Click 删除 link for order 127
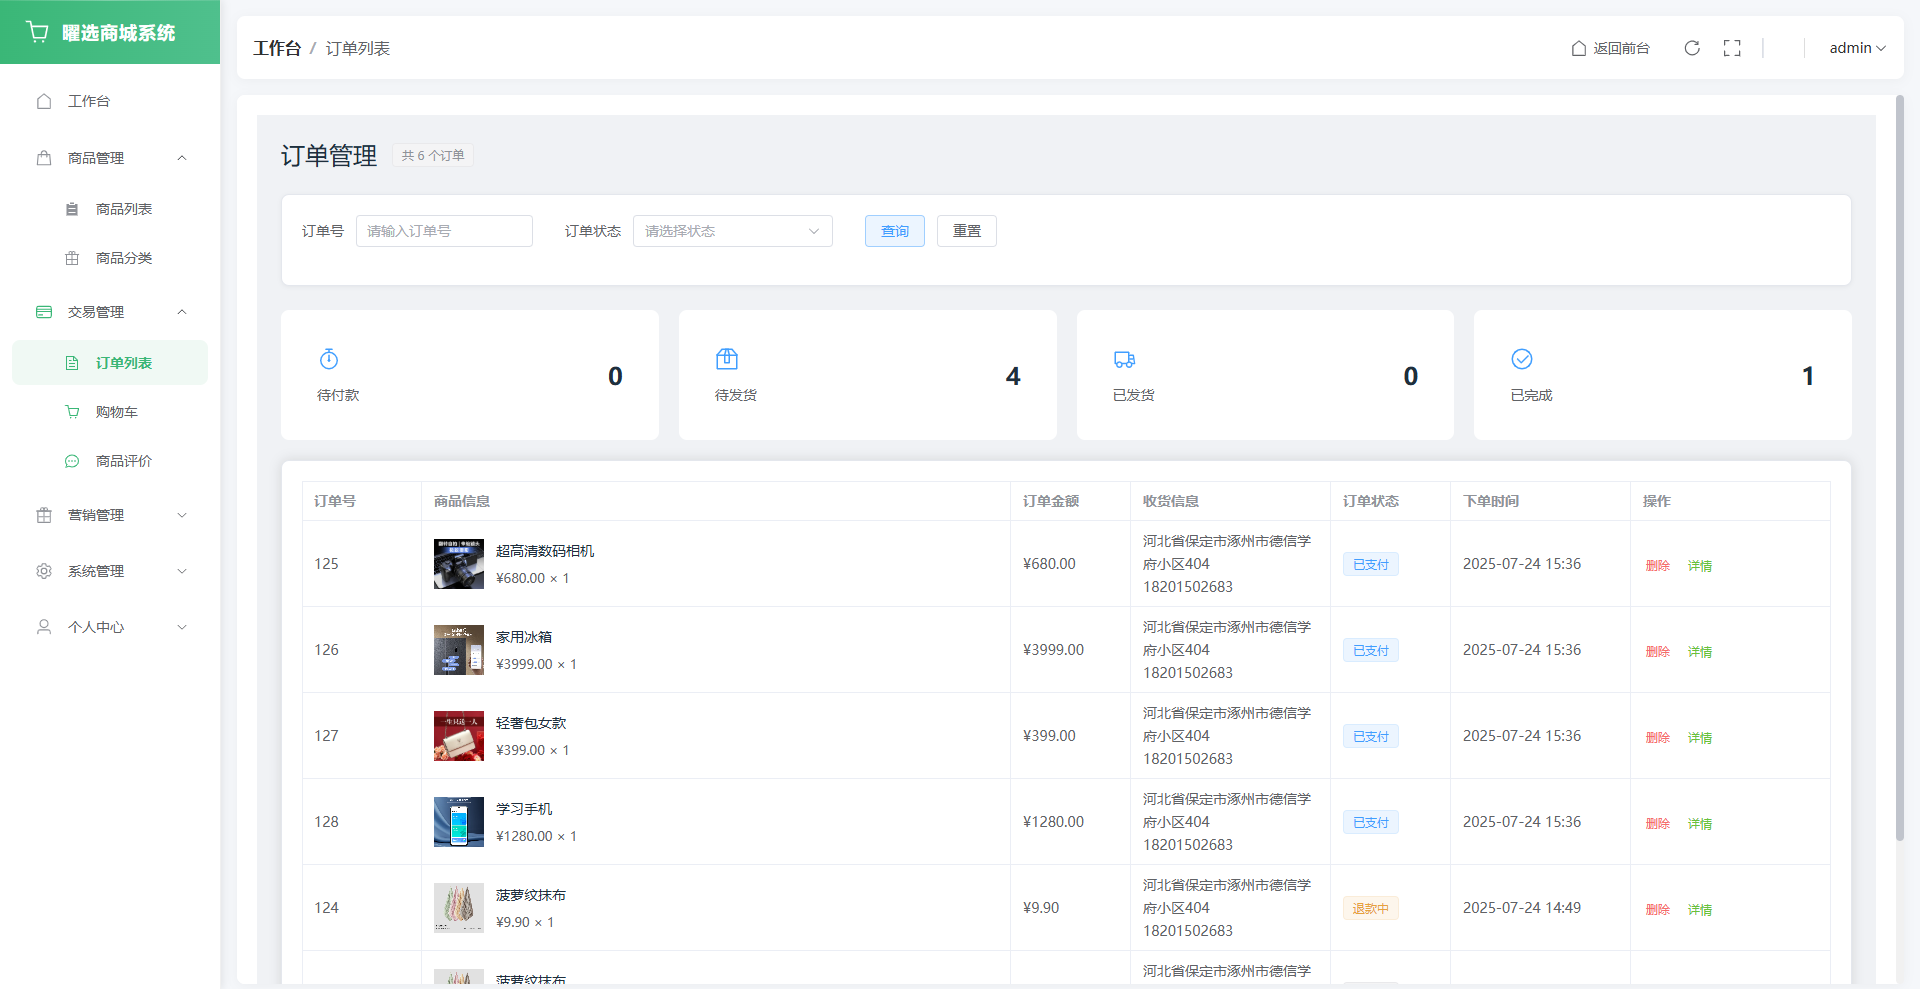The height and width of the screenshot is (989, 1920). [x=1657, y=738]
